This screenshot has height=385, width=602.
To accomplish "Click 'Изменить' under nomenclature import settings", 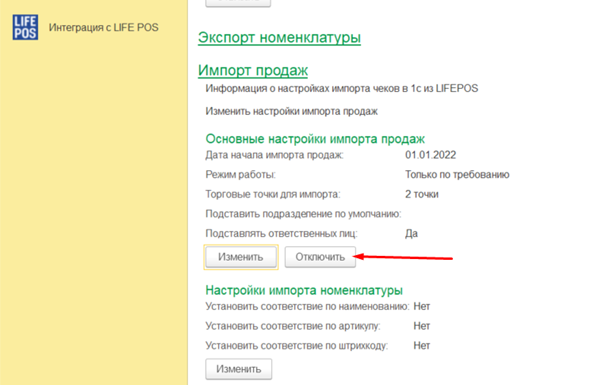I will (x=239, y=369).
